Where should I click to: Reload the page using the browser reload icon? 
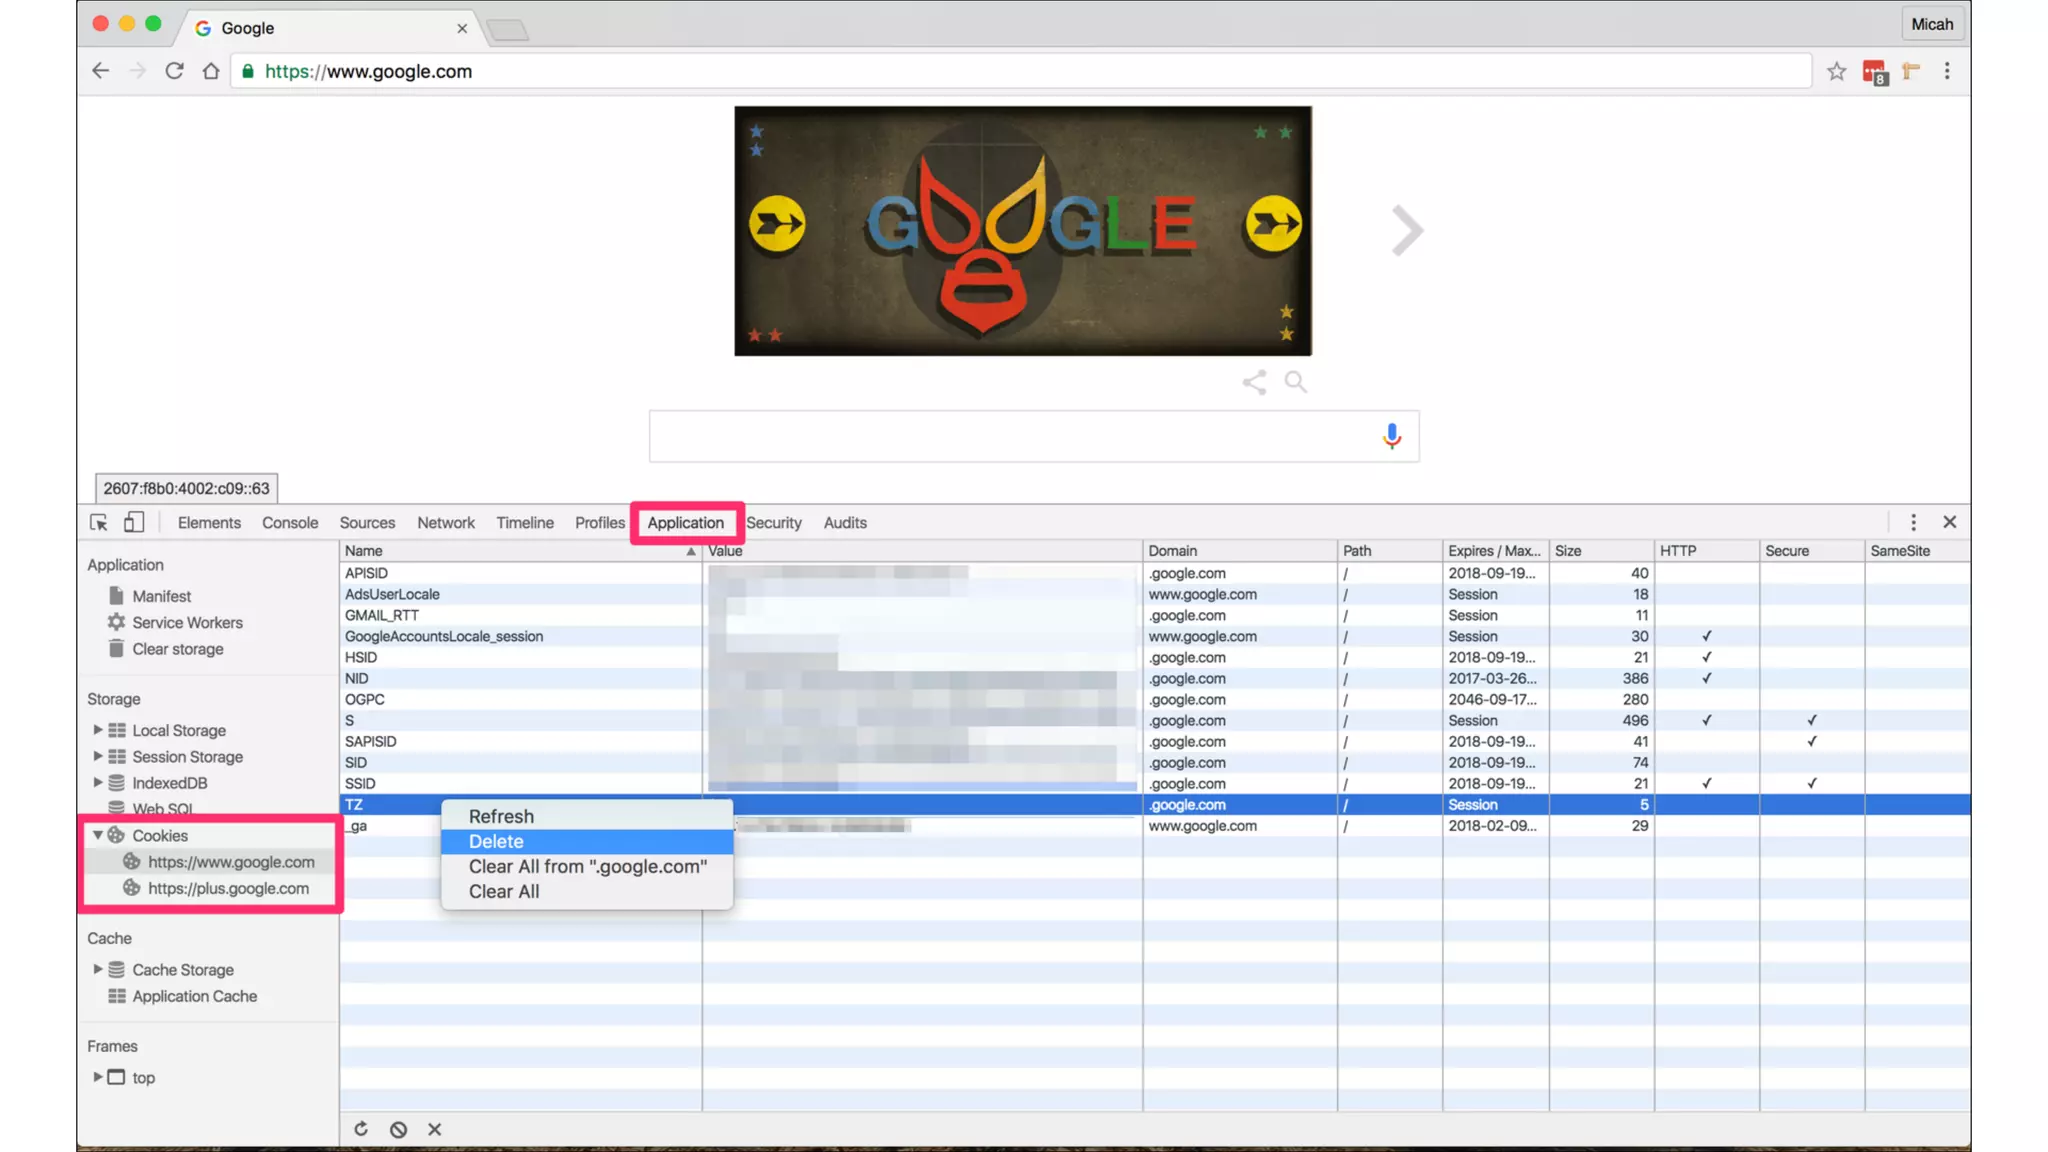pos(174,71)
